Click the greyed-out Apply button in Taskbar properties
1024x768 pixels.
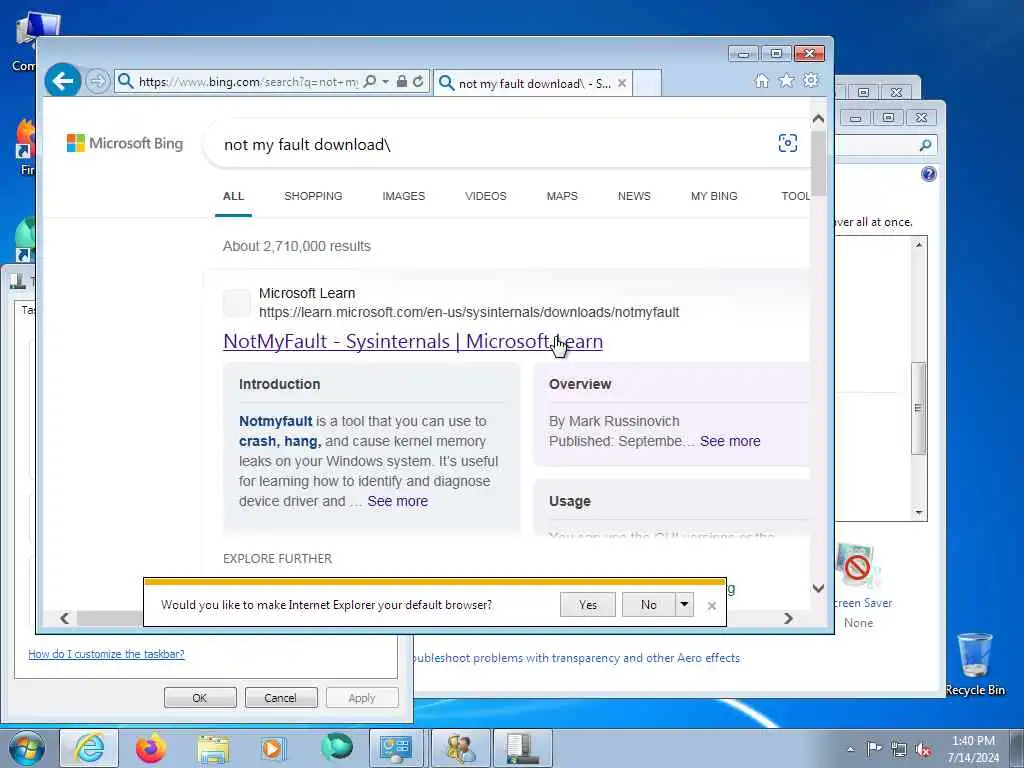pos(362,697)
